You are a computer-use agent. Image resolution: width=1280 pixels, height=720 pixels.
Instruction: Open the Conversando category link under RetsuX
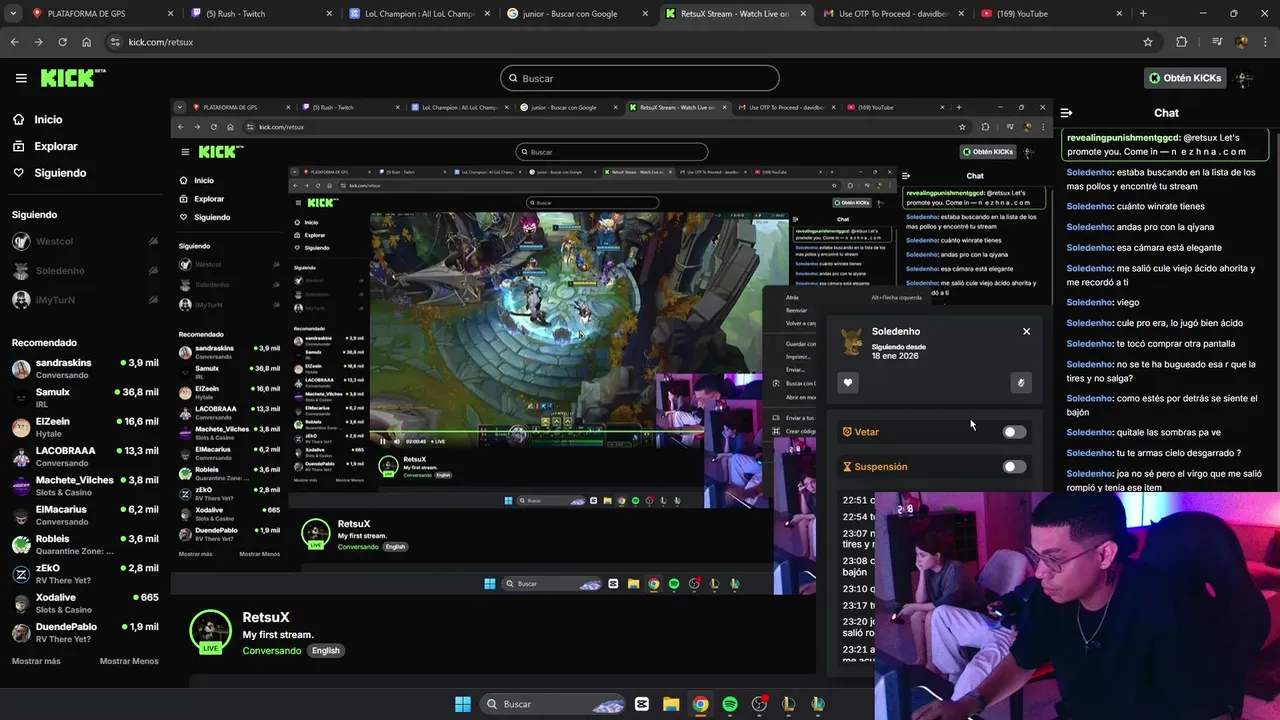272,650
